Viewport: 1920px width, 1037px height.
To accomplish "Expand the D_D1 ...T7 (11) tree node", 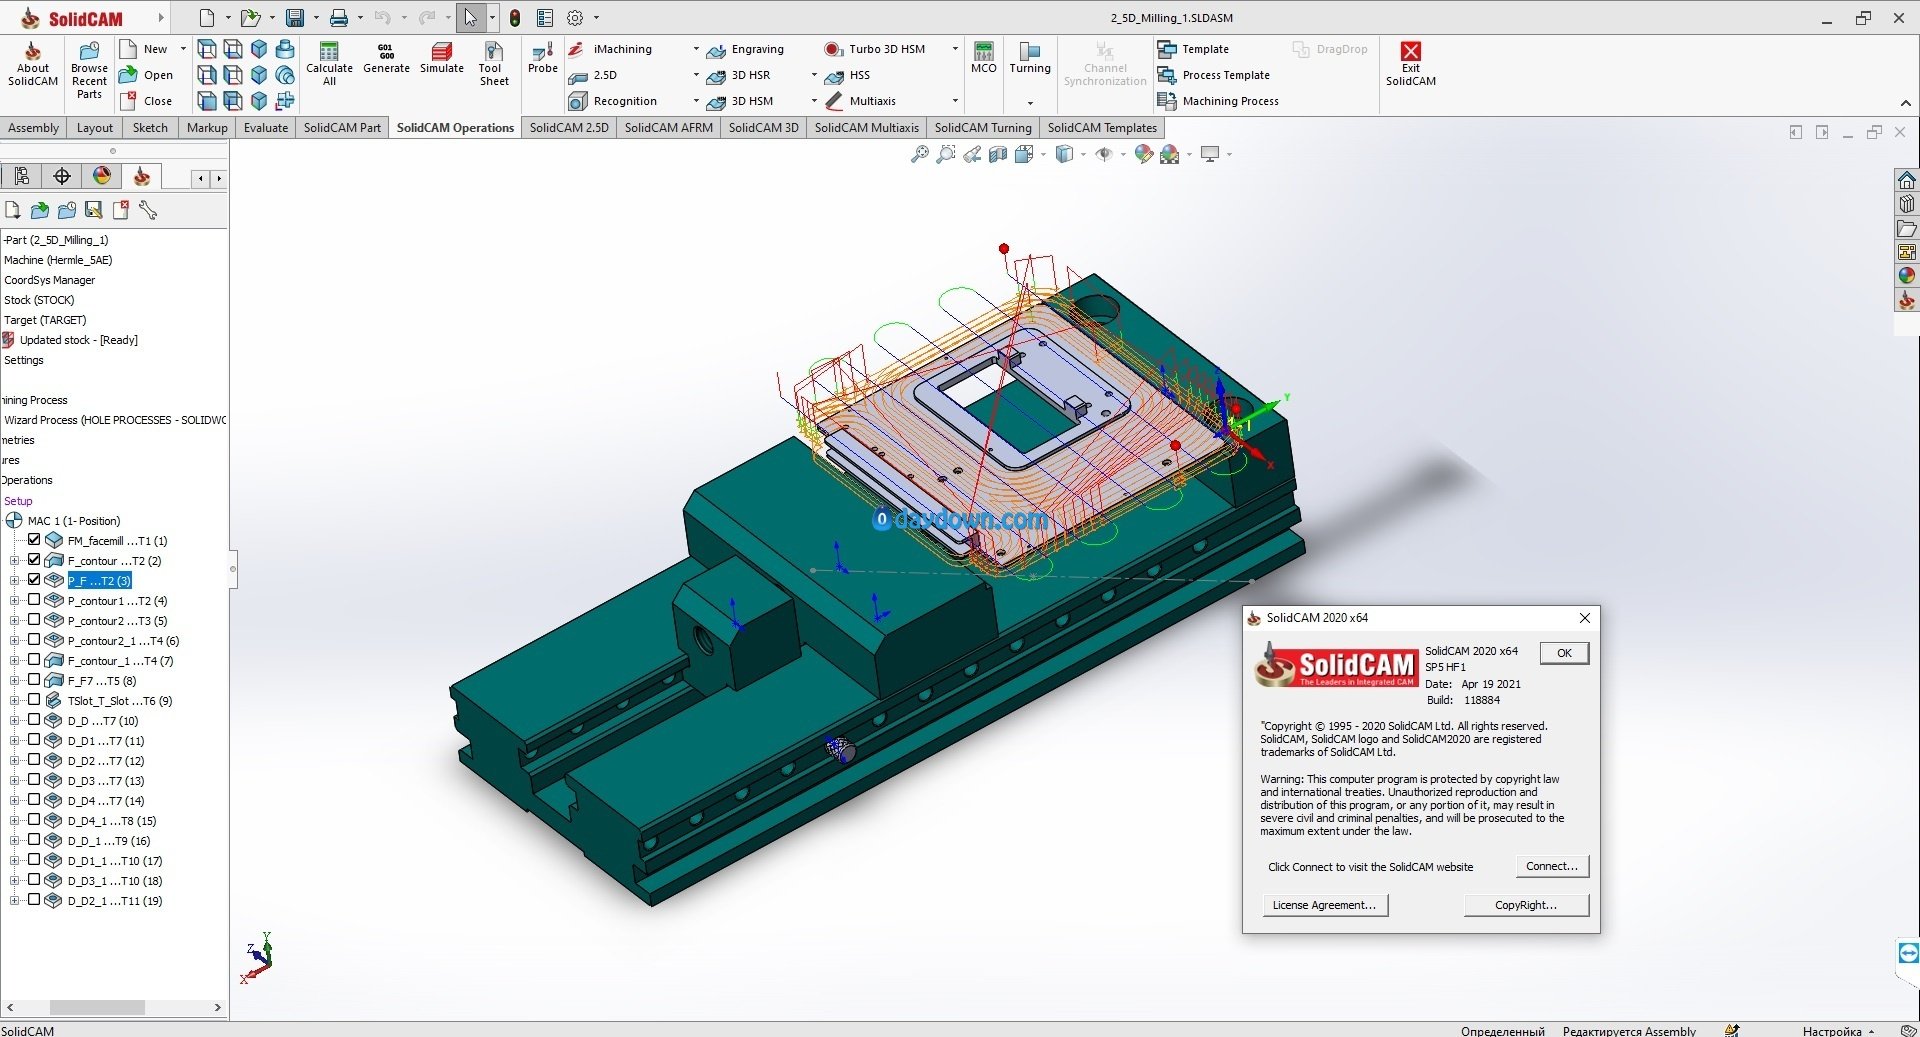I will coord(14,741).
